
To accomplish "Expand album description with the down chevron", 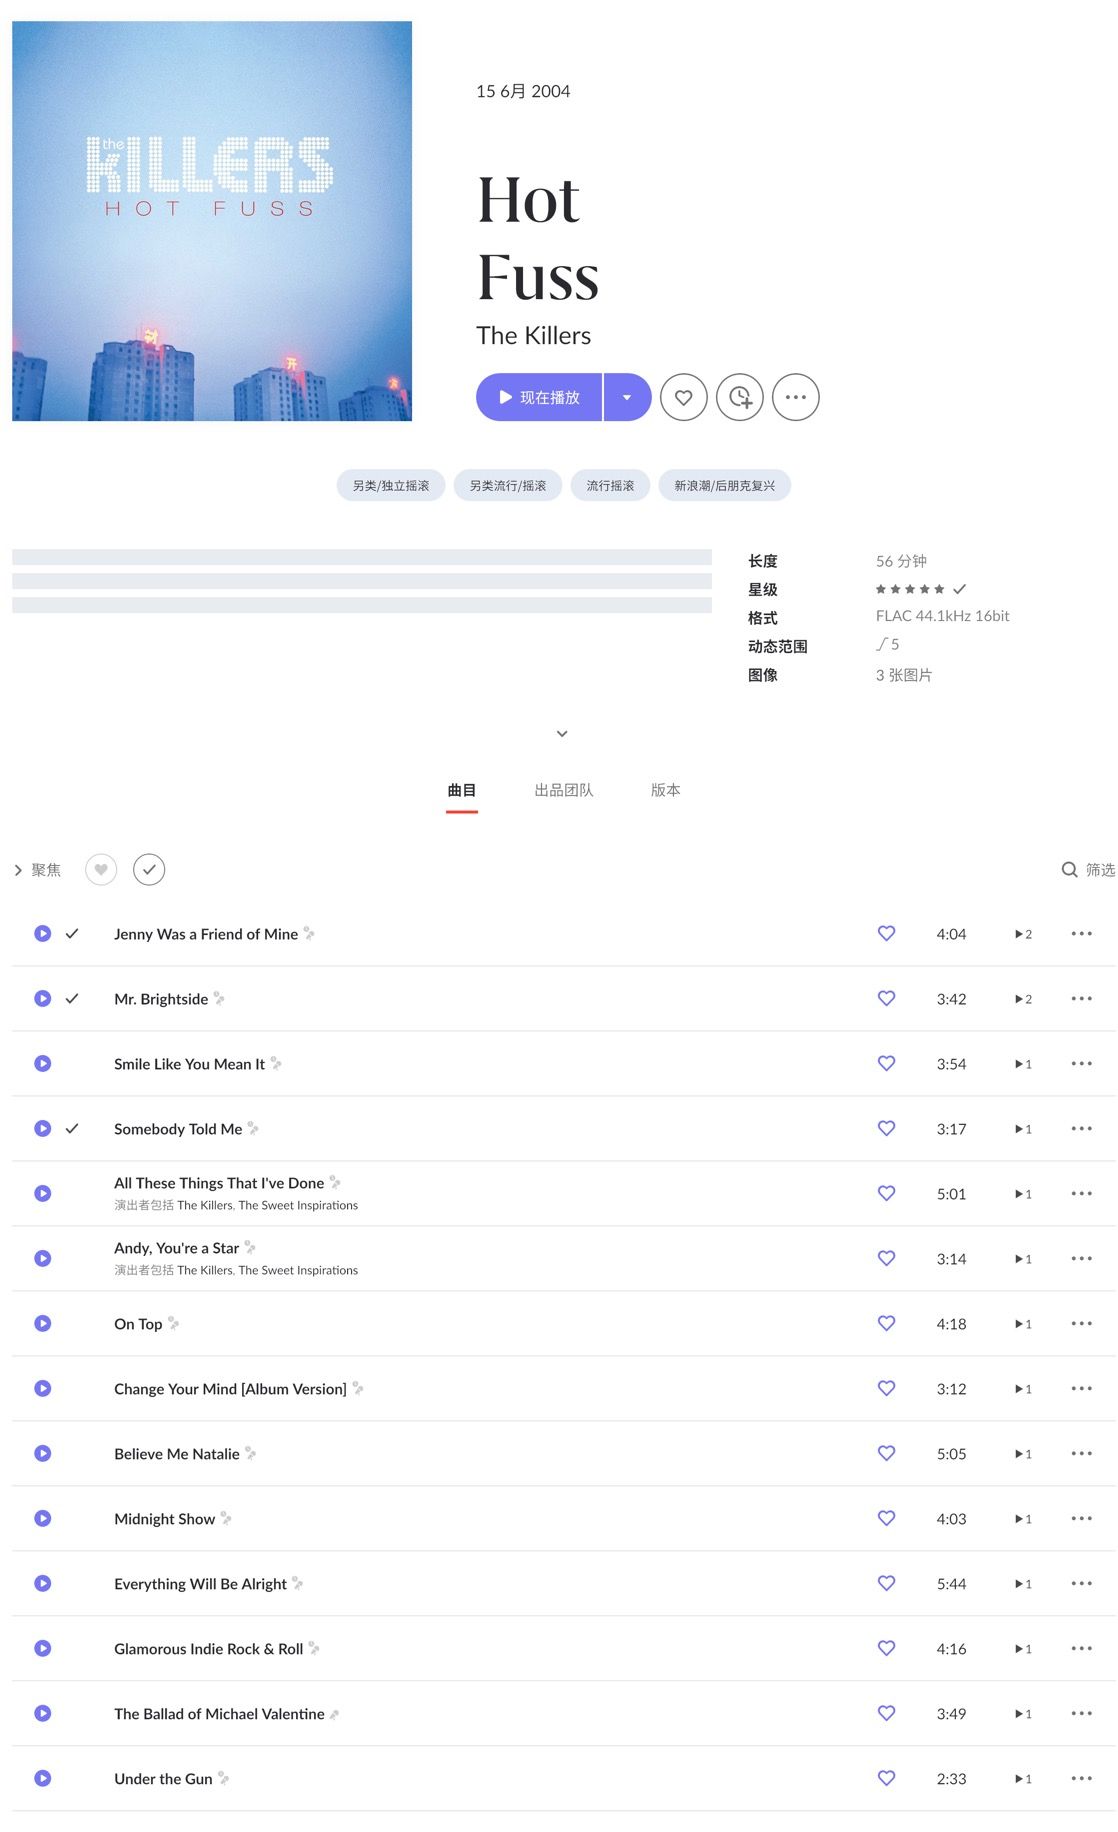I will coord(562,733).
